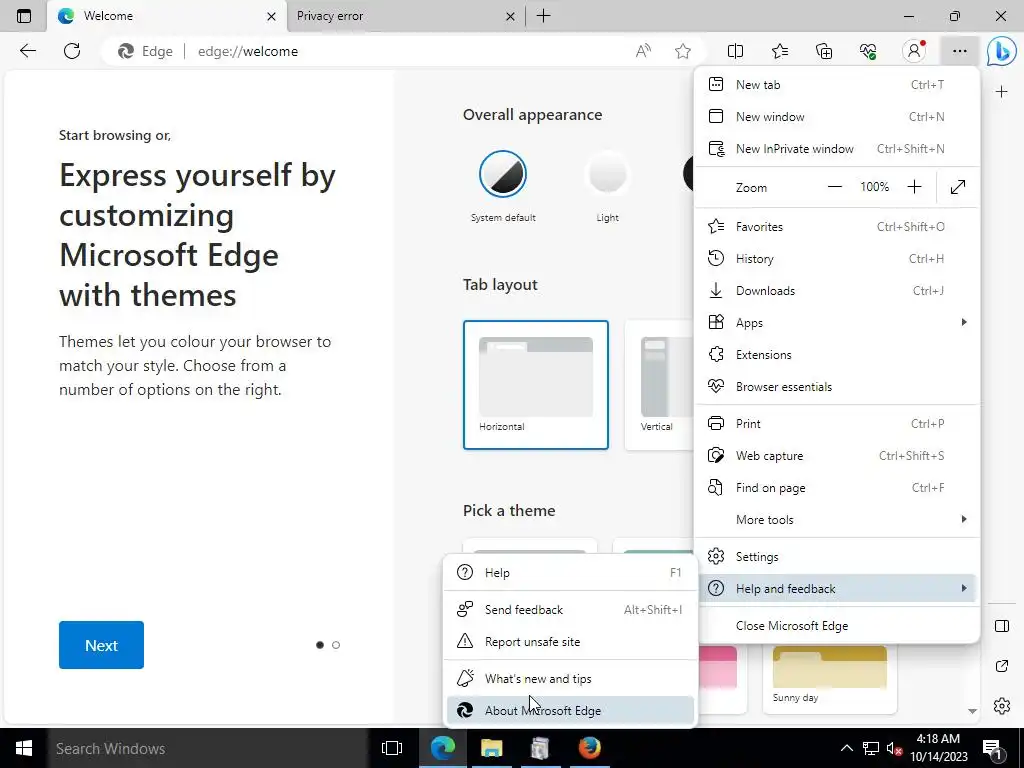
Task: Open File Explorer from taskbar
Action: click(492, 748)
